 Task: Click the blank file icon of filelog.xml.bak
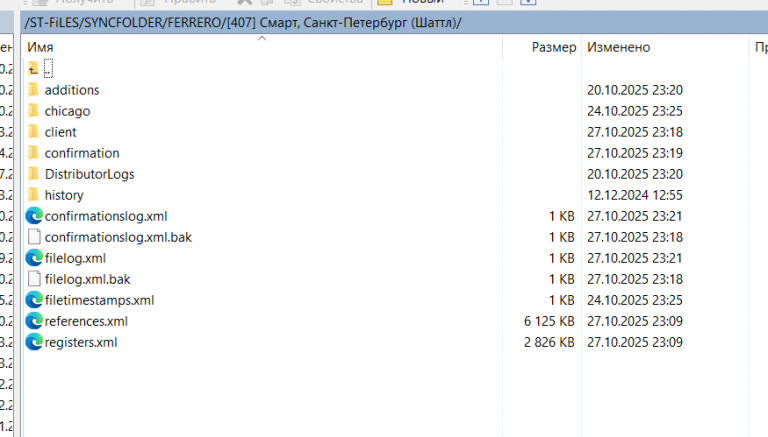pyautogui.click(x=34, y=279)
